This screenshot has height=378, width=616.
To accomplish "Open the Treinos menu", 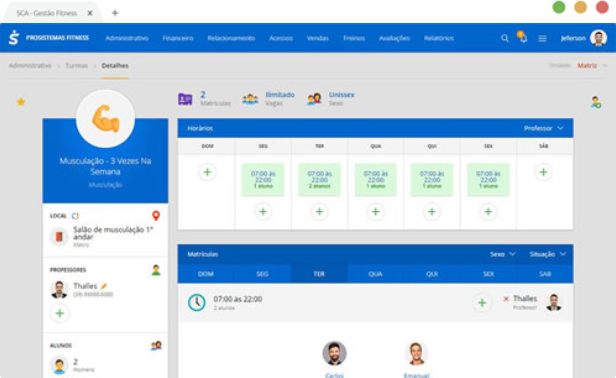I will (x=354, y=38).
